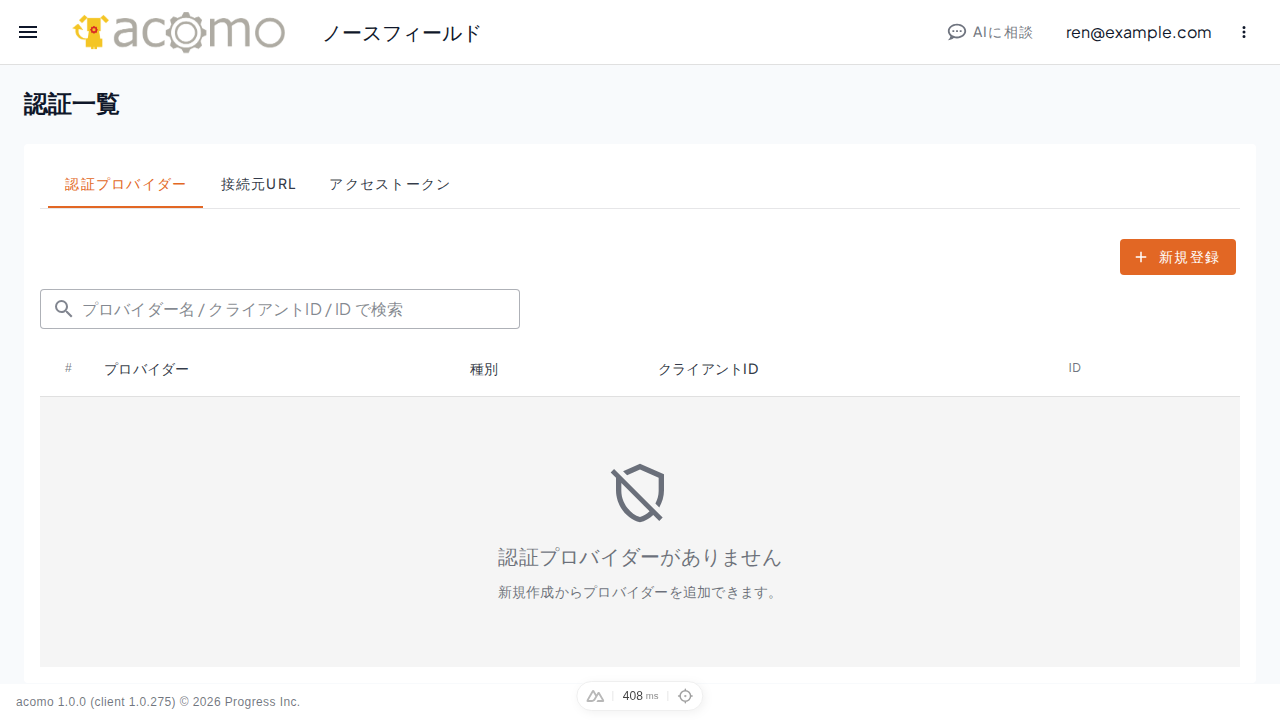Click the devtools mountain logo icon
The image size is (1280, 720).
(595, 696)
